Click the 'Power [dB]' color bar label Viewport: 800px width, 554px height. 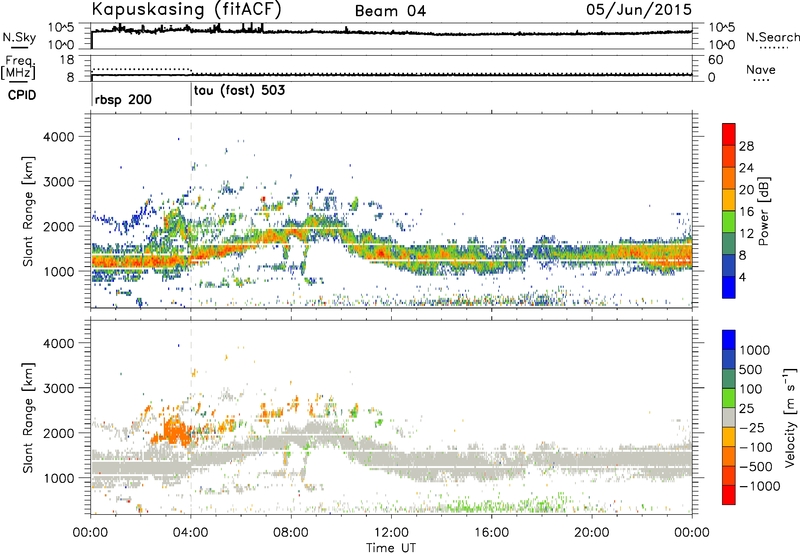(x=763, y=211)
